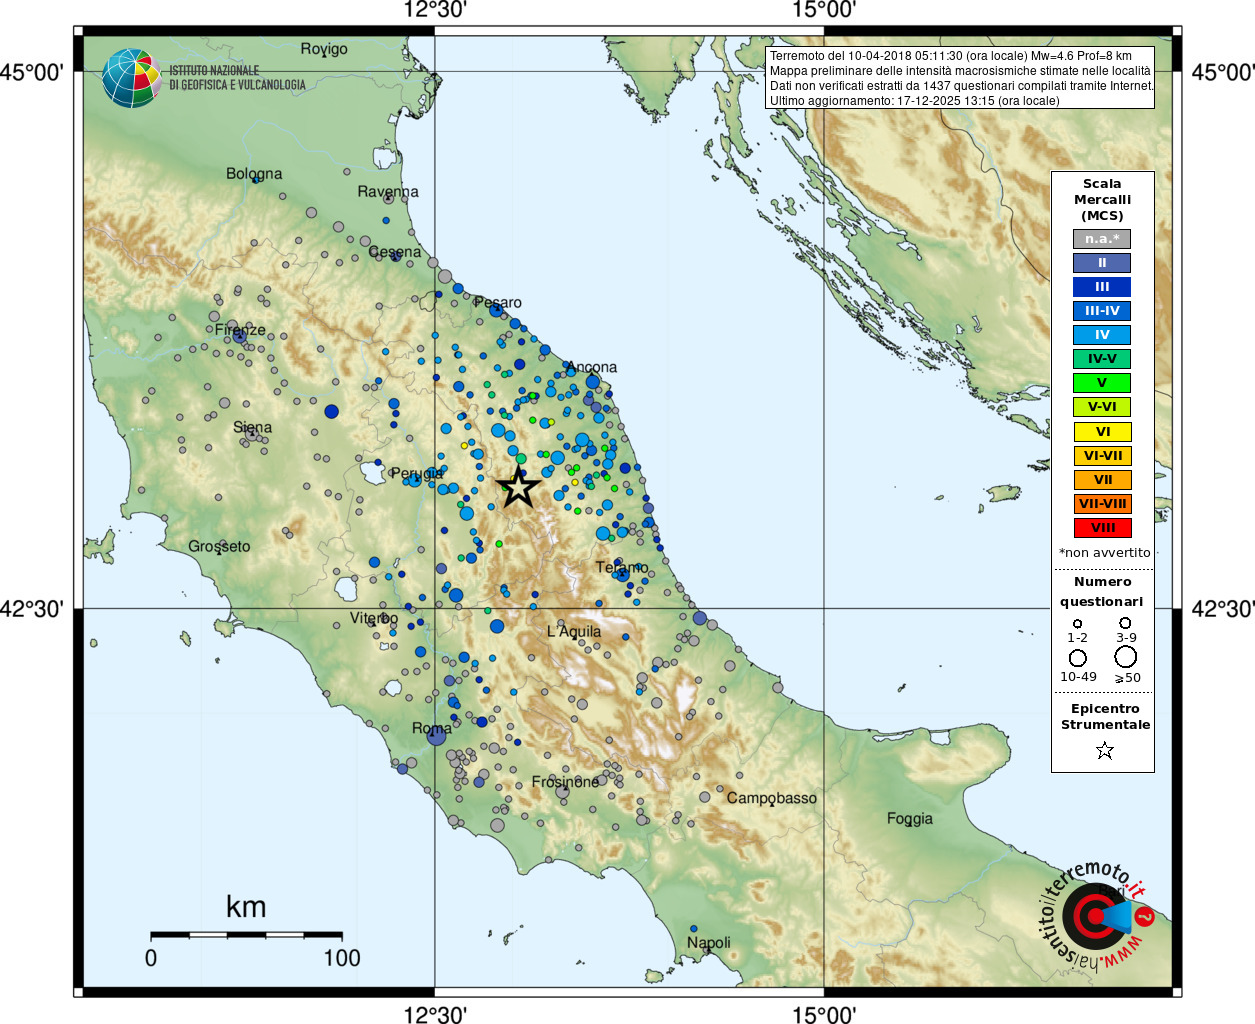Click the n.a.* gray legend swatch

tap(1102, 239)
